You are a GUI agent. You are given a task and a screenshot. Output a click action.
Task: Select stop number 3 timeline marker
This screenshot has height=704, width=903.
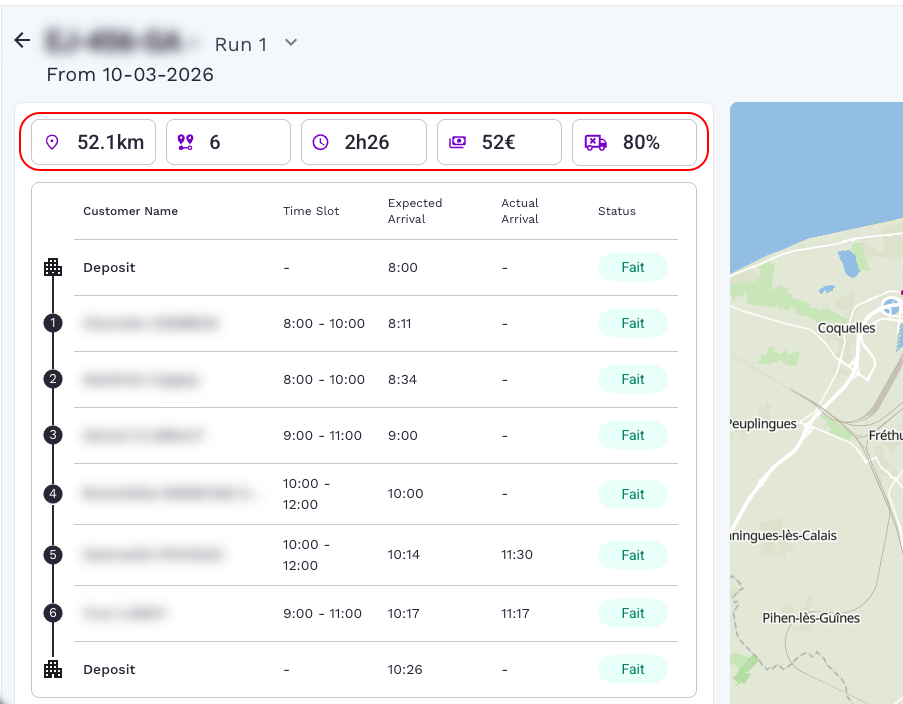pyautogui.click(x=53, y=435)
